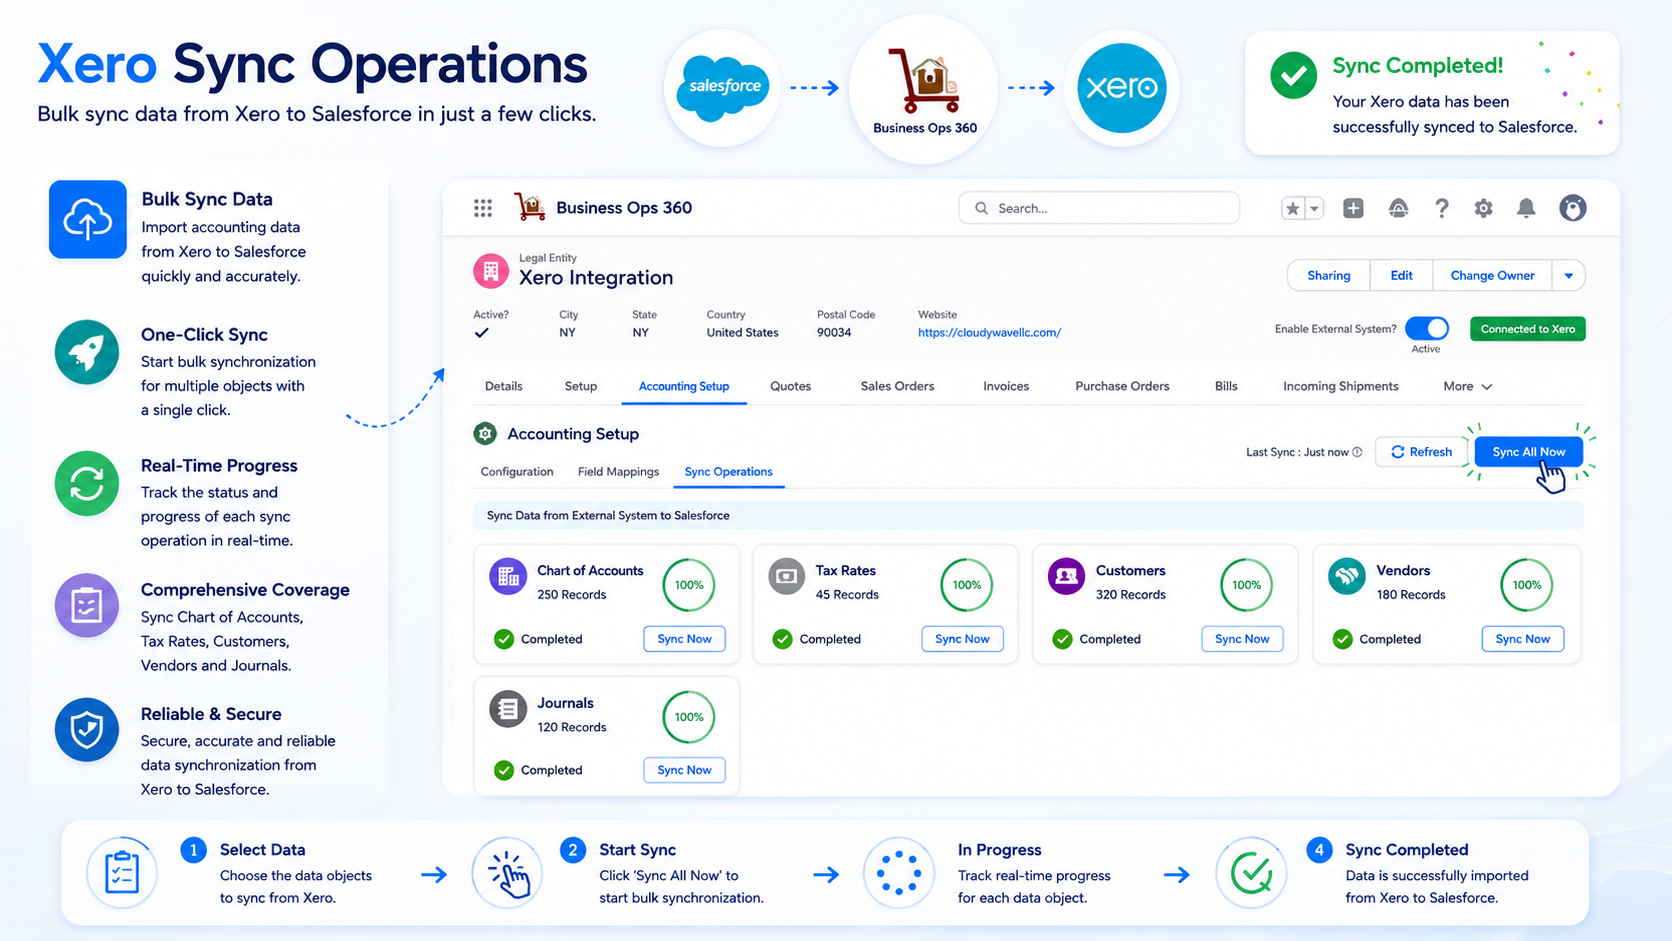Open the user profile avatar

pyautogui.click(x=1573, y=208)
